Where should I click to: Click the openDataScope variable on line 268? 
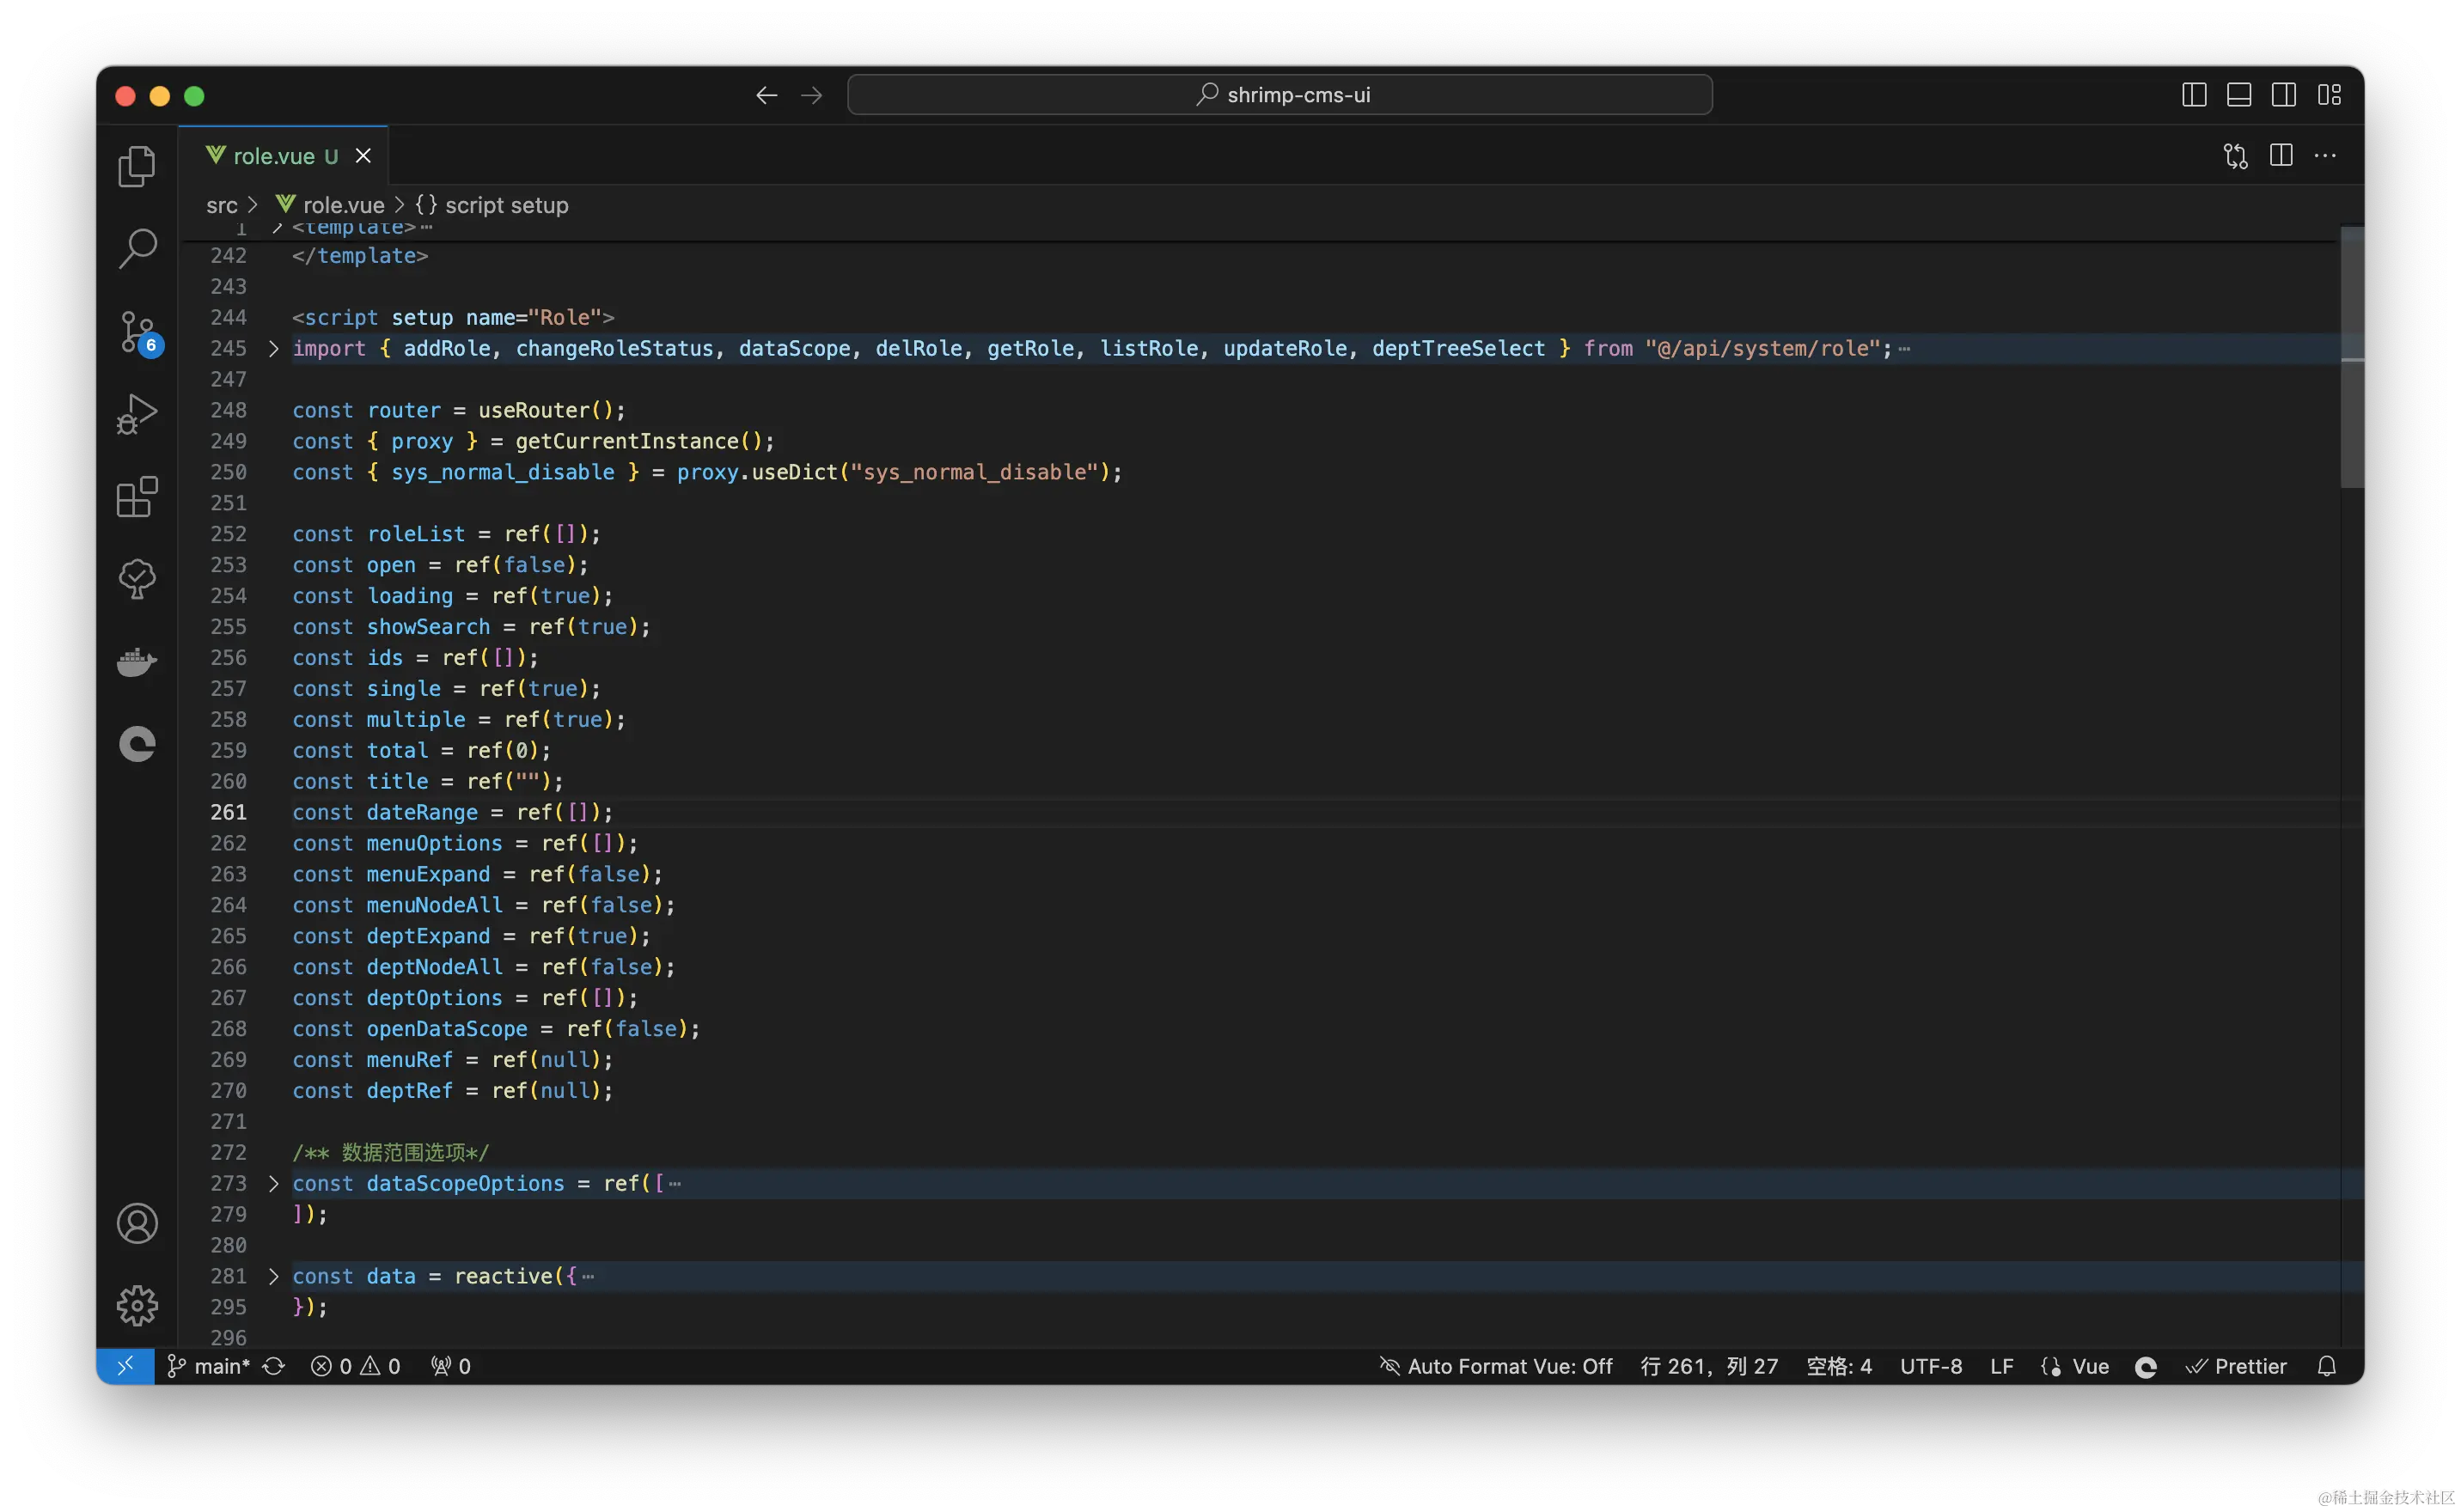[447, 1029]
